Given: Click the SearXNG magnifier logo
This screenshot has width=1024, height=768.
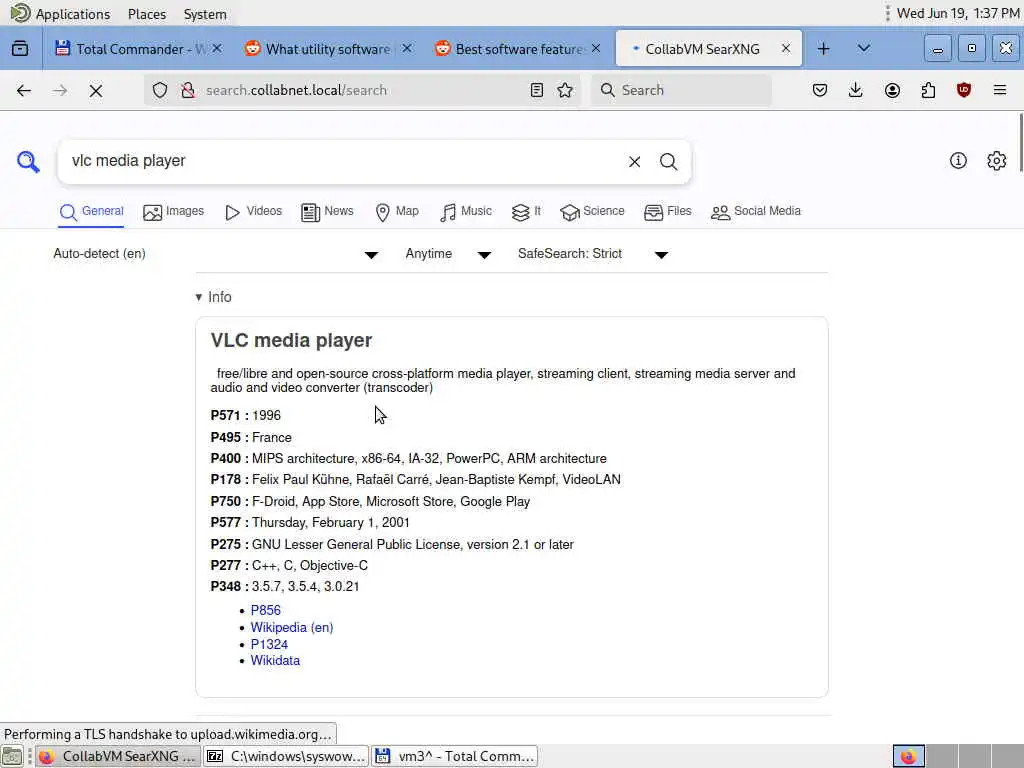Looking at the screenshot, I should click(x=28, y=161).
